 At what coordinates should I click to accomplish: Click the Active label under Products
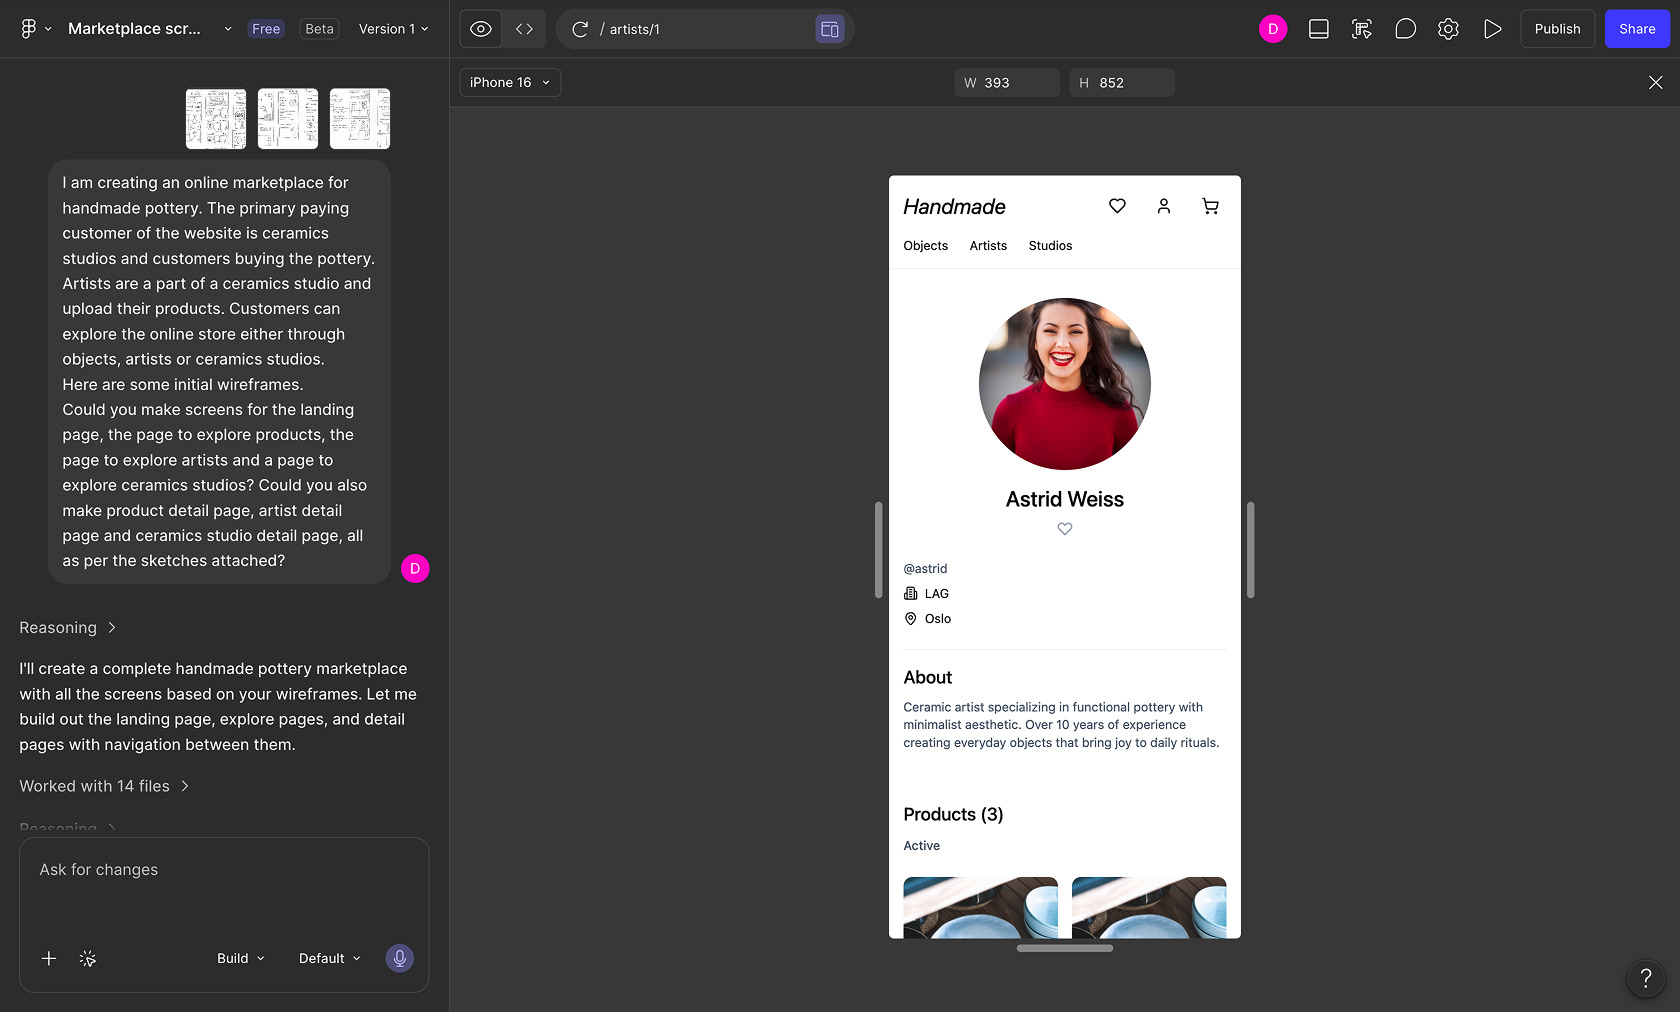[x=922, y=846]
